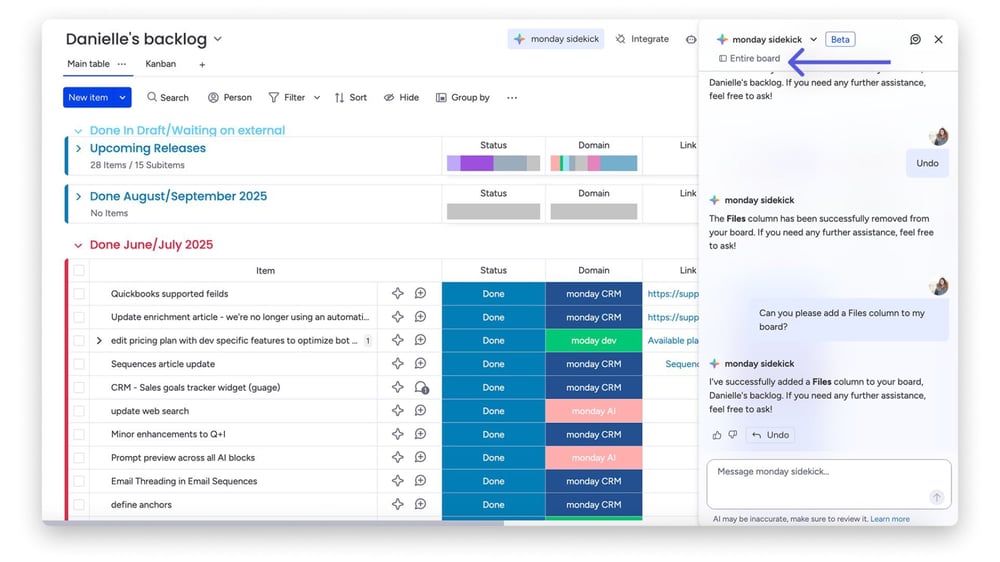Check the Update enrichment article item
Image resolution: width=1000 pixels, height=562 pixels.
click(79, 317)
